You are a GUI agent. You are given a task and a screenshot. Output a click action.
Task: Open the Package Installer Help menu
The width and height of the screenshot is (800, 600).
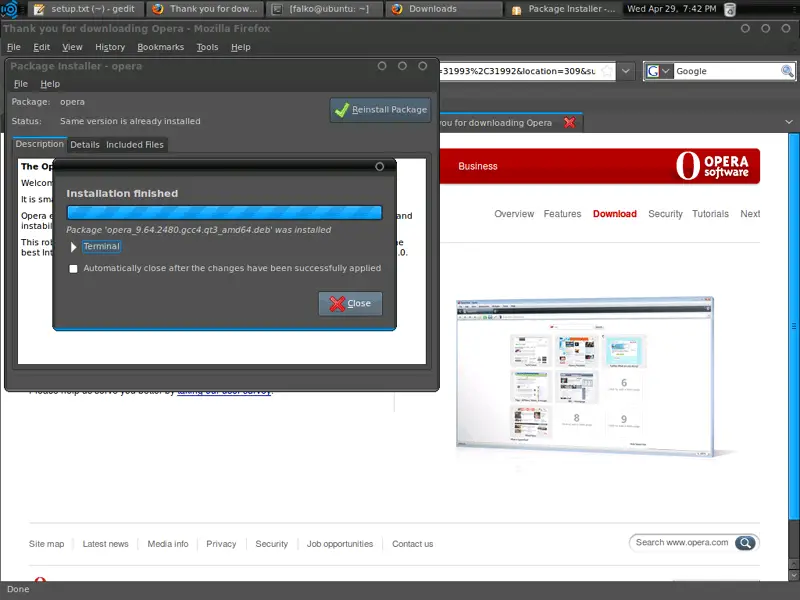coord(50,84)
